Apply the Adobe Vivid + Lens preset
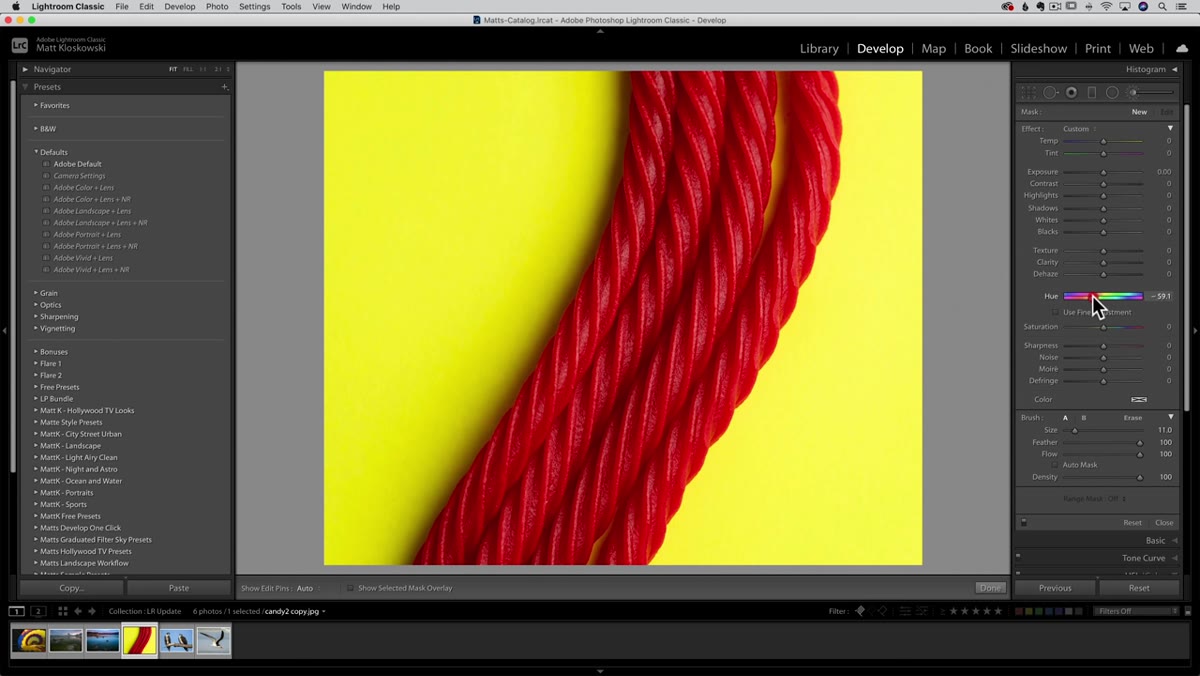The height and width of the screenshot is (676, 1200). [x=83, y=258]
